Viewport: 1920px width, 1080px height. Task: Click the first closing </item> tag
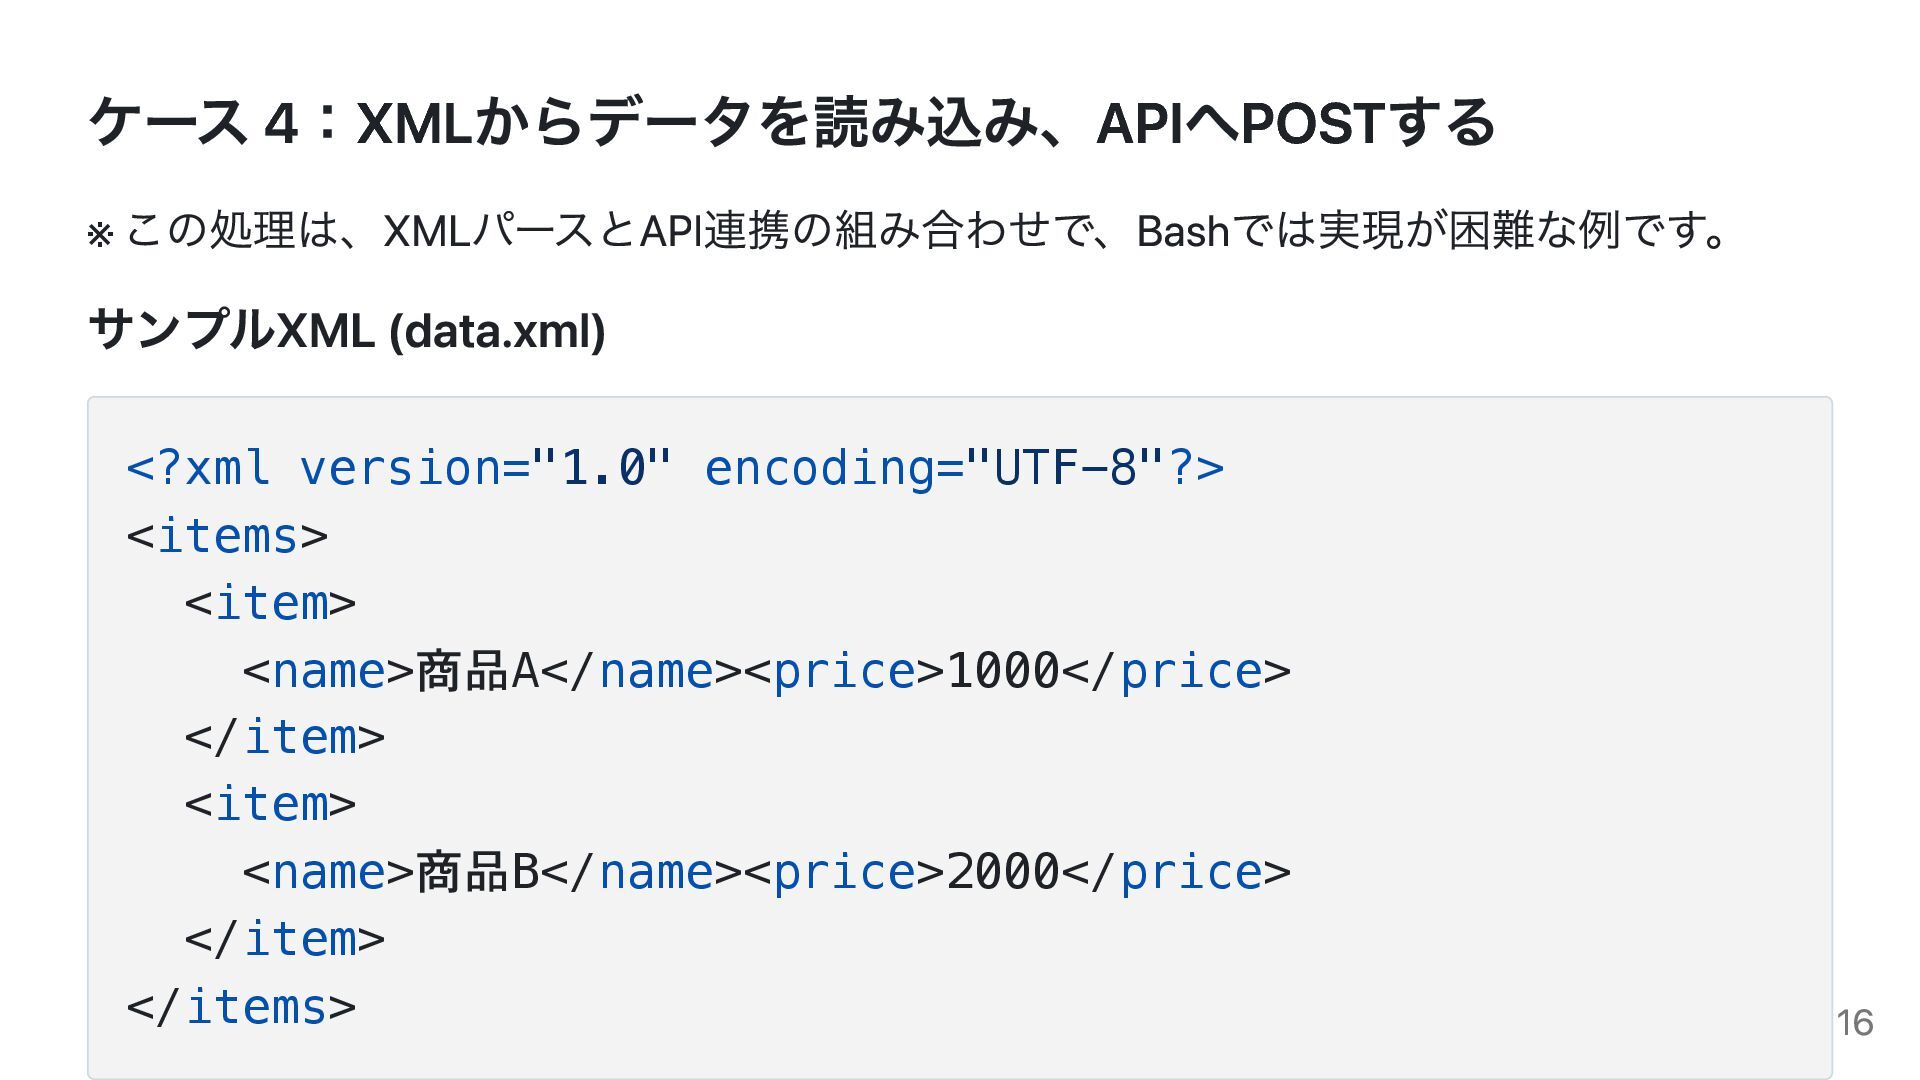coord(284,738)
